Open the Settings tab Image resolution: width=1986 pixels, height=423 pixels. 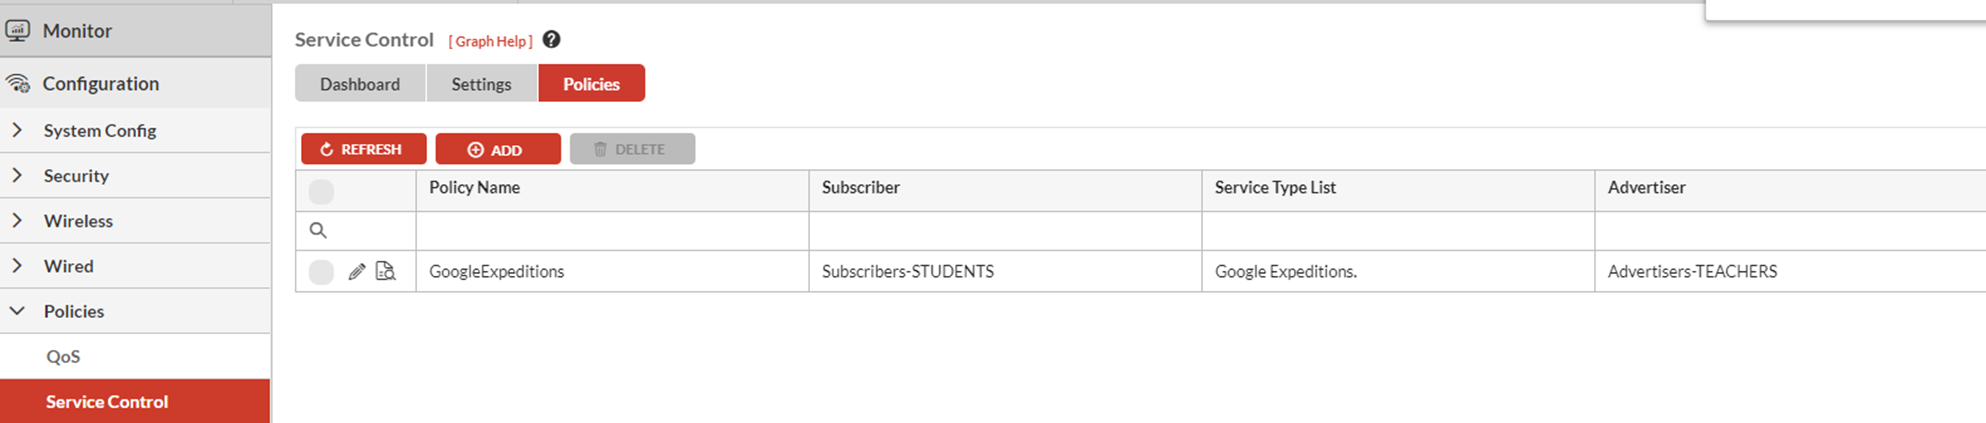481,84
